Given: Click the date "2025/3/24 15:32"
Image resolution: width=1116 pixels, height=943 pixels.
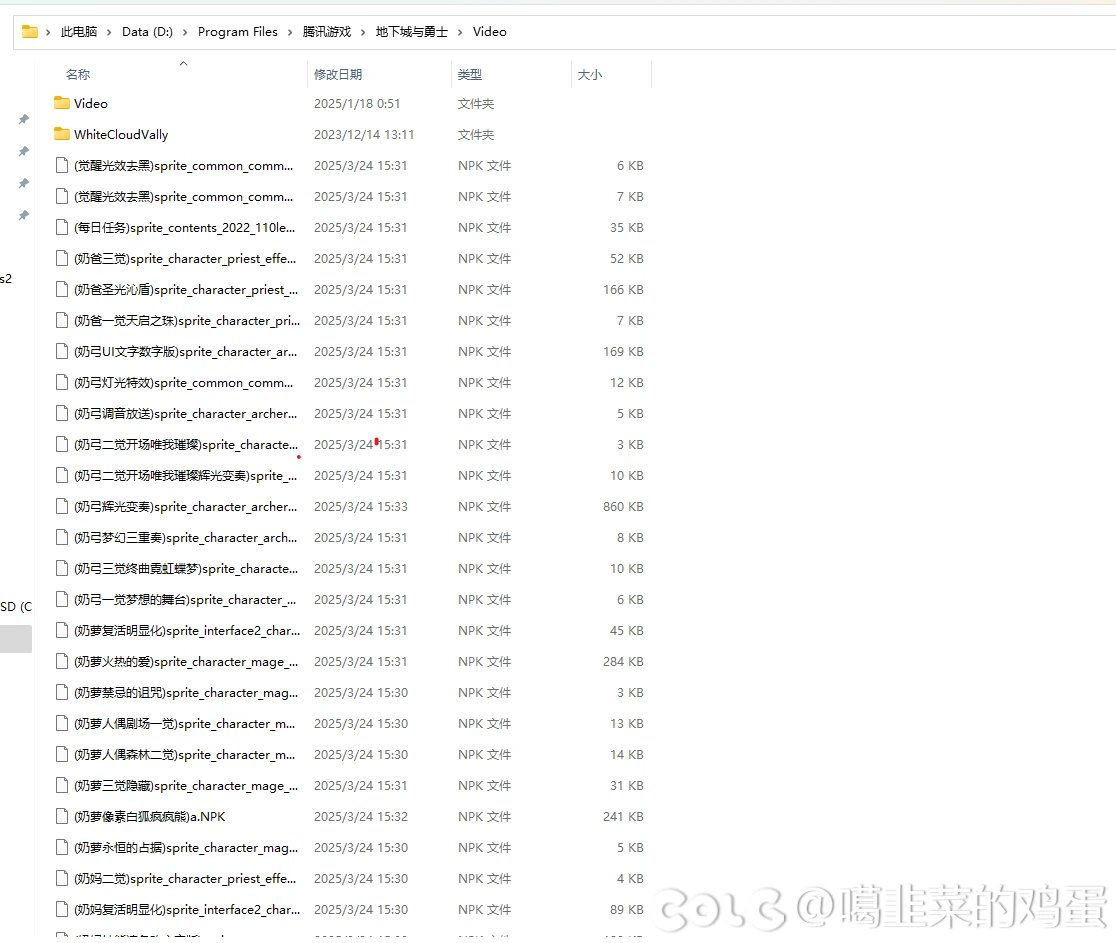Looking at the screenshot, I should (361, 816).
